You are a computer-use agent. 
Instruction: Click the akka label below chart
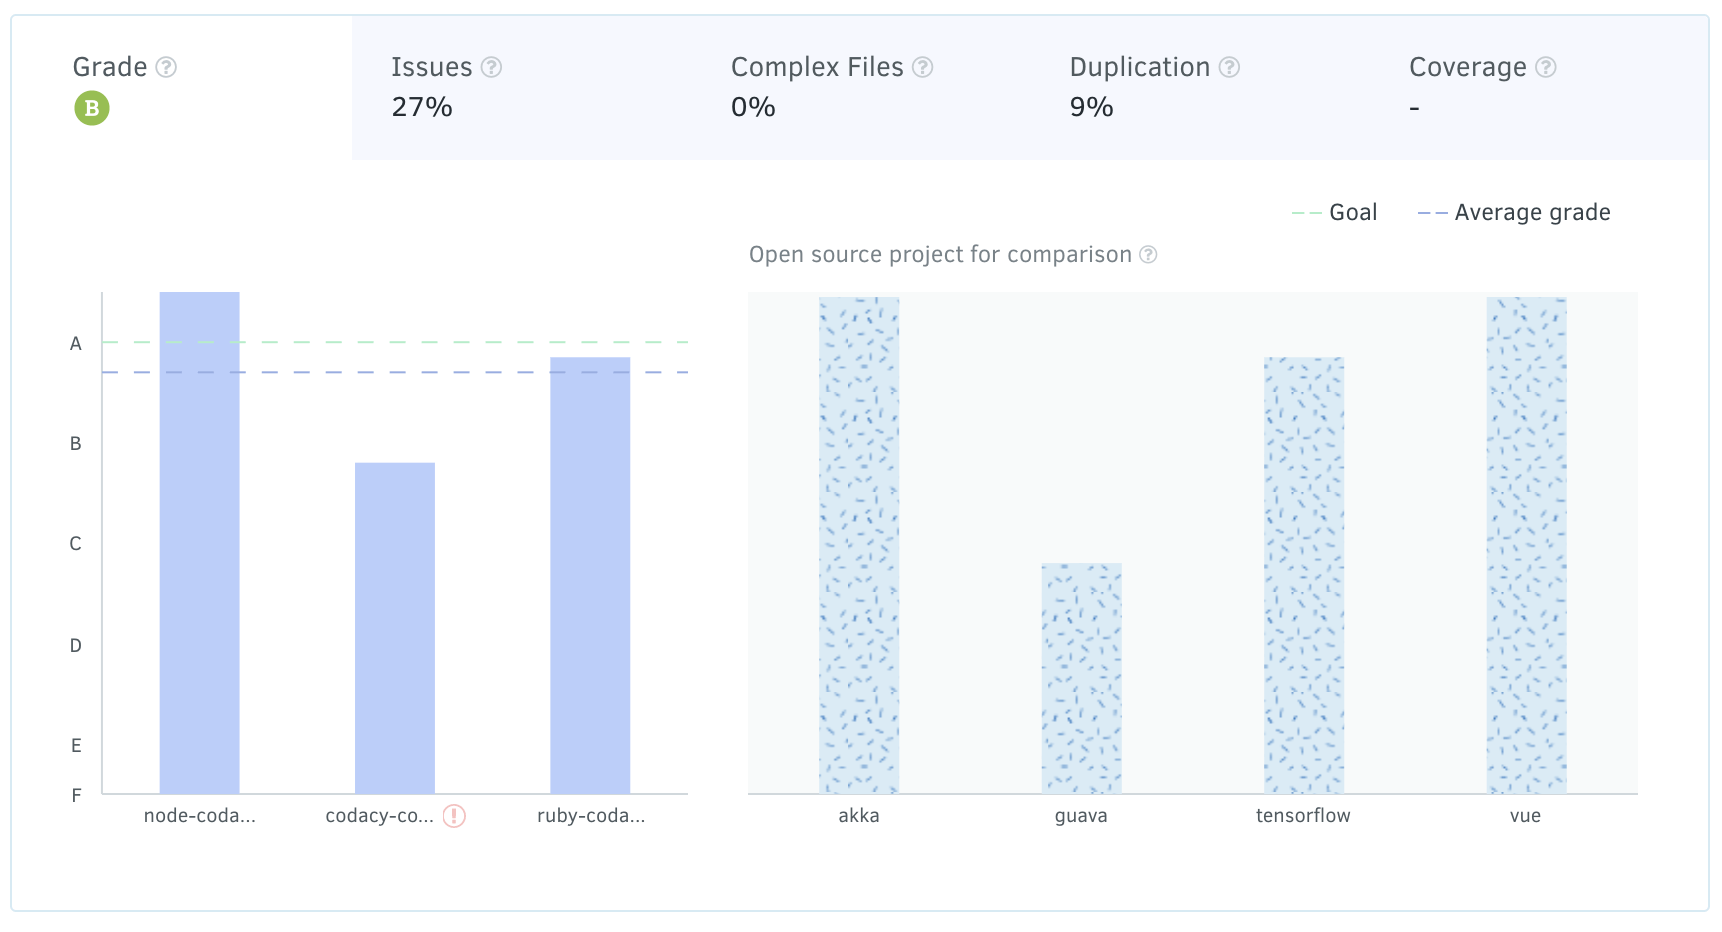[859, 816]
